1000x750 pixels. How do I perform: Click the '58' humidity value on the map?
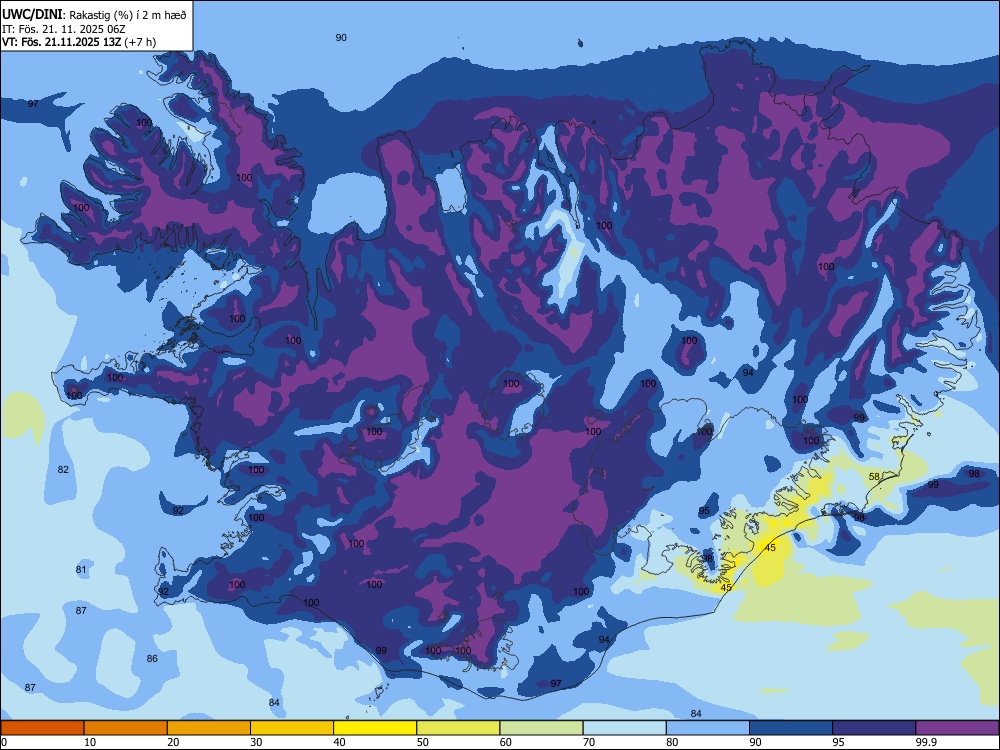click(874, 476)
